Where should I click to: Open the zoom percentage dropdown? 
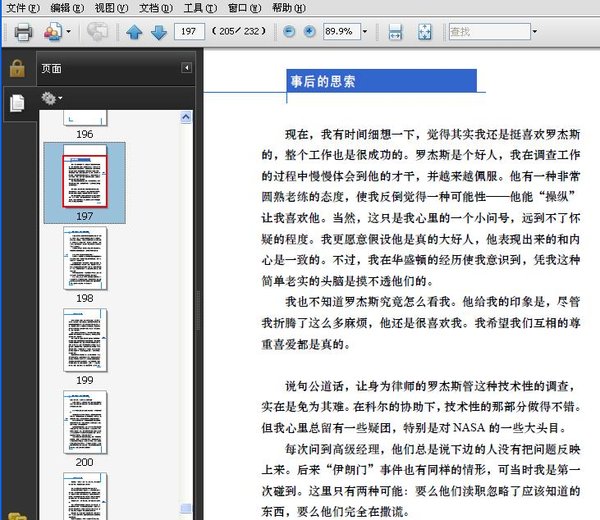[364, 32]
